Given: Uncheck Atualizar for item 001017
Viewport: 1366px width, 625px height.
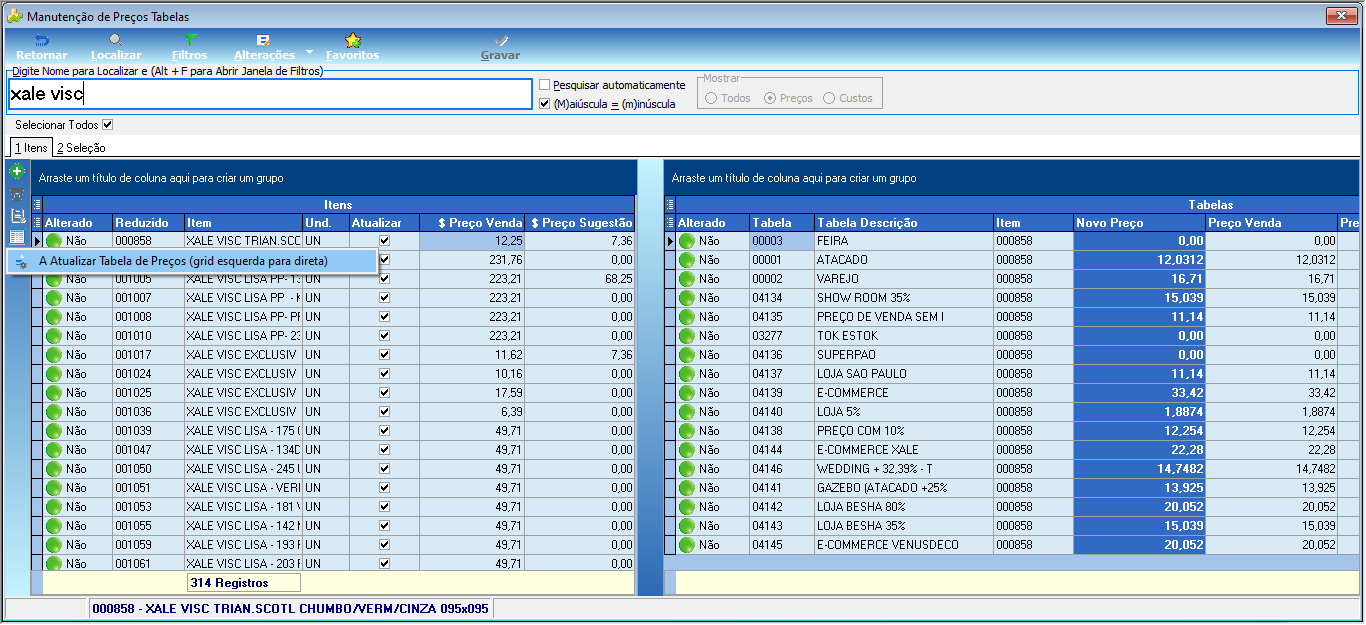Looking at the screenshot, I should (x=384, y=355).
